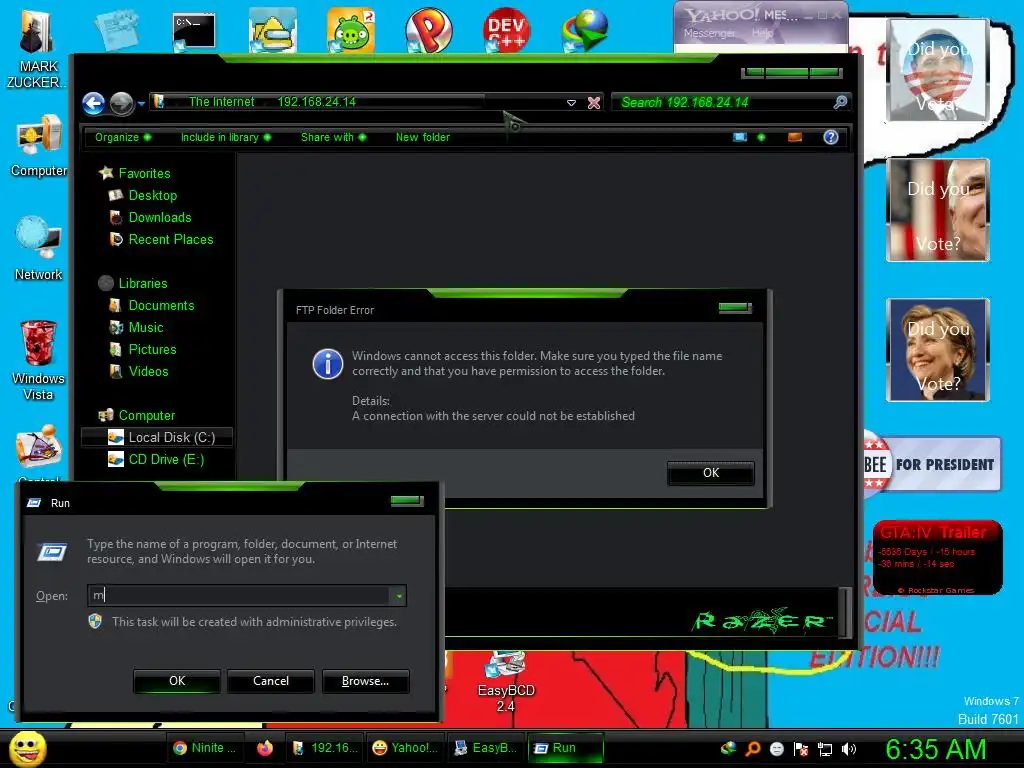This screenshot has height=768, width=1024.
Task: Open Explorer help with the question mark
Action: tap(831, 137)
